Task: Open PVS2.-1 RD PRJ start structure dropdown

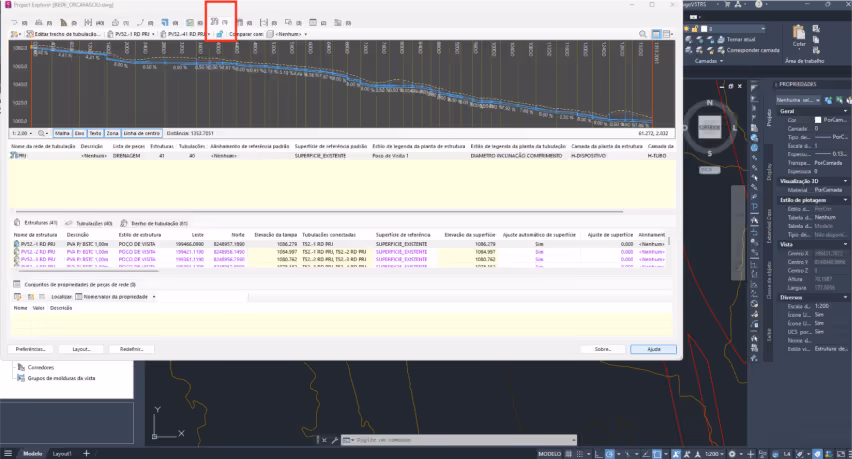Action: pyautogui.click(x=131, y=34)
